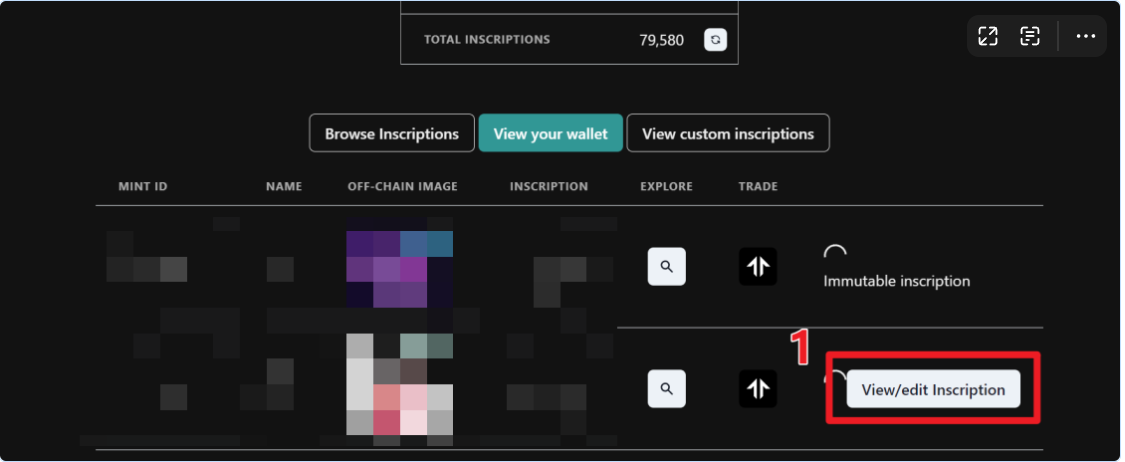This screenshot has height=462, width=1125.
Task: Select the View your wallet tab
Action: tap(550, 134)
